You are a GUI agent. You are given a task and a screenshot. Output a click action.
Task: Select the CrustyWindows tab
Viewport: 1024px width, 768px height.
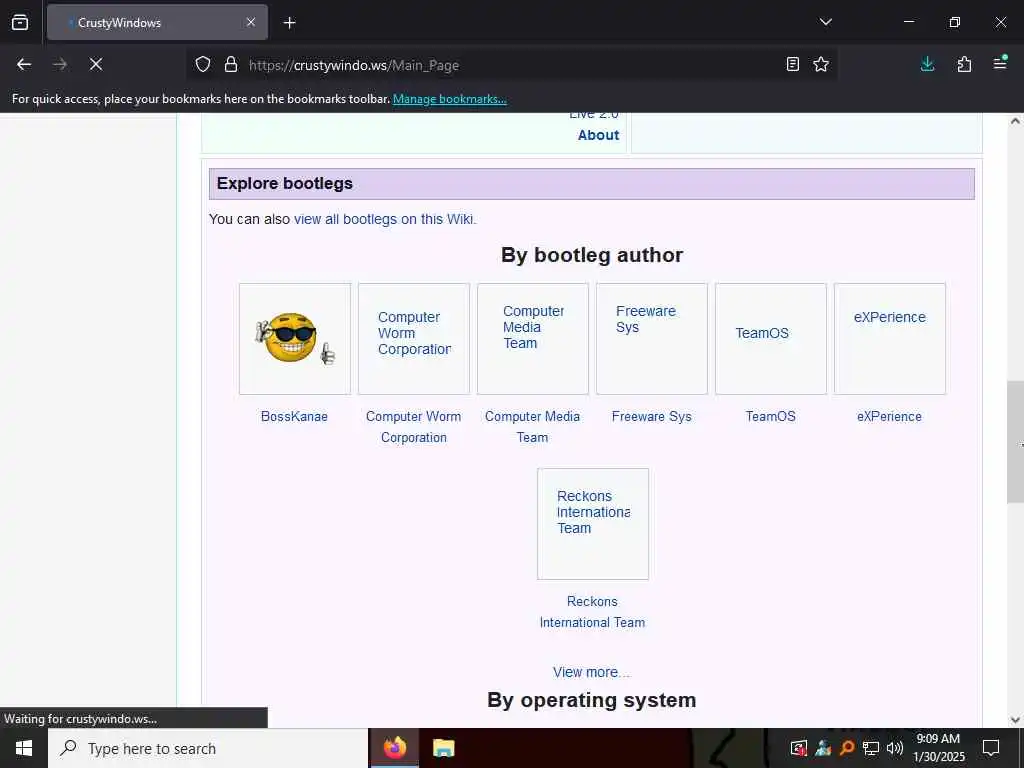pos(157,22)
